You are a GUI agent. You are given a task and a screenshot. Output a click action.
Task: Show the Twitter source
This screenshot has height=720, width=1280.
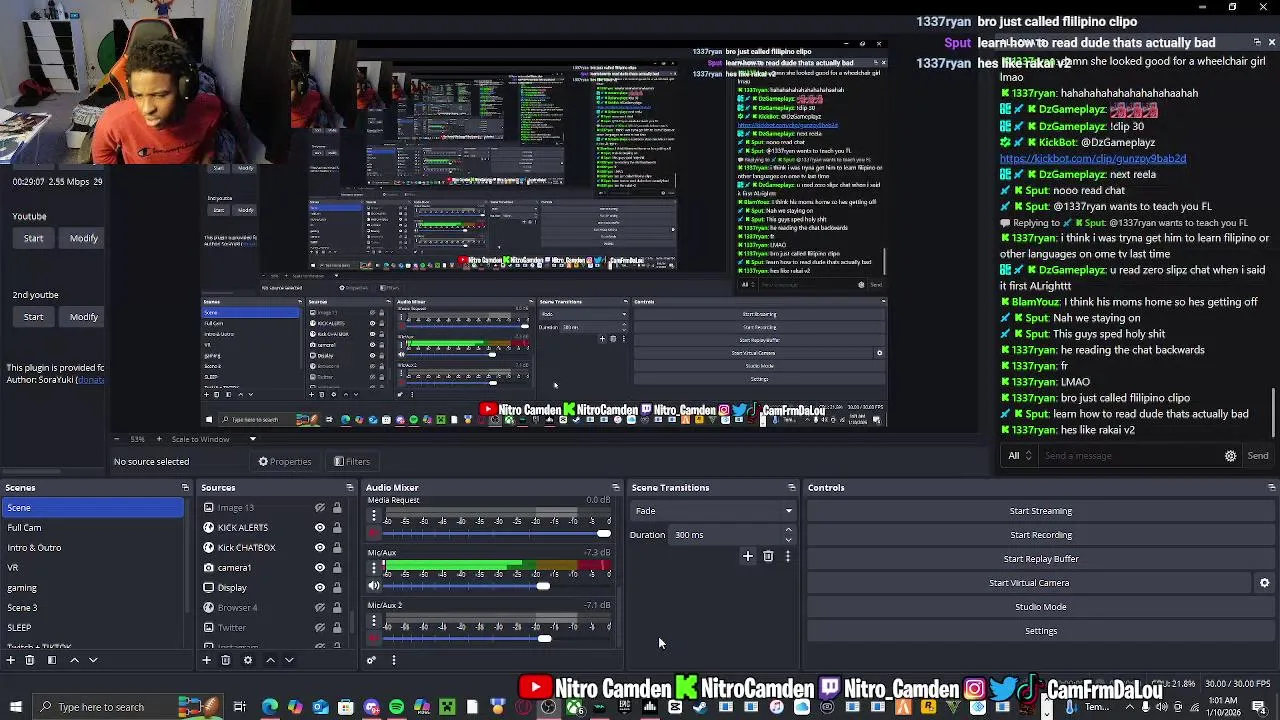click(320, 628)
